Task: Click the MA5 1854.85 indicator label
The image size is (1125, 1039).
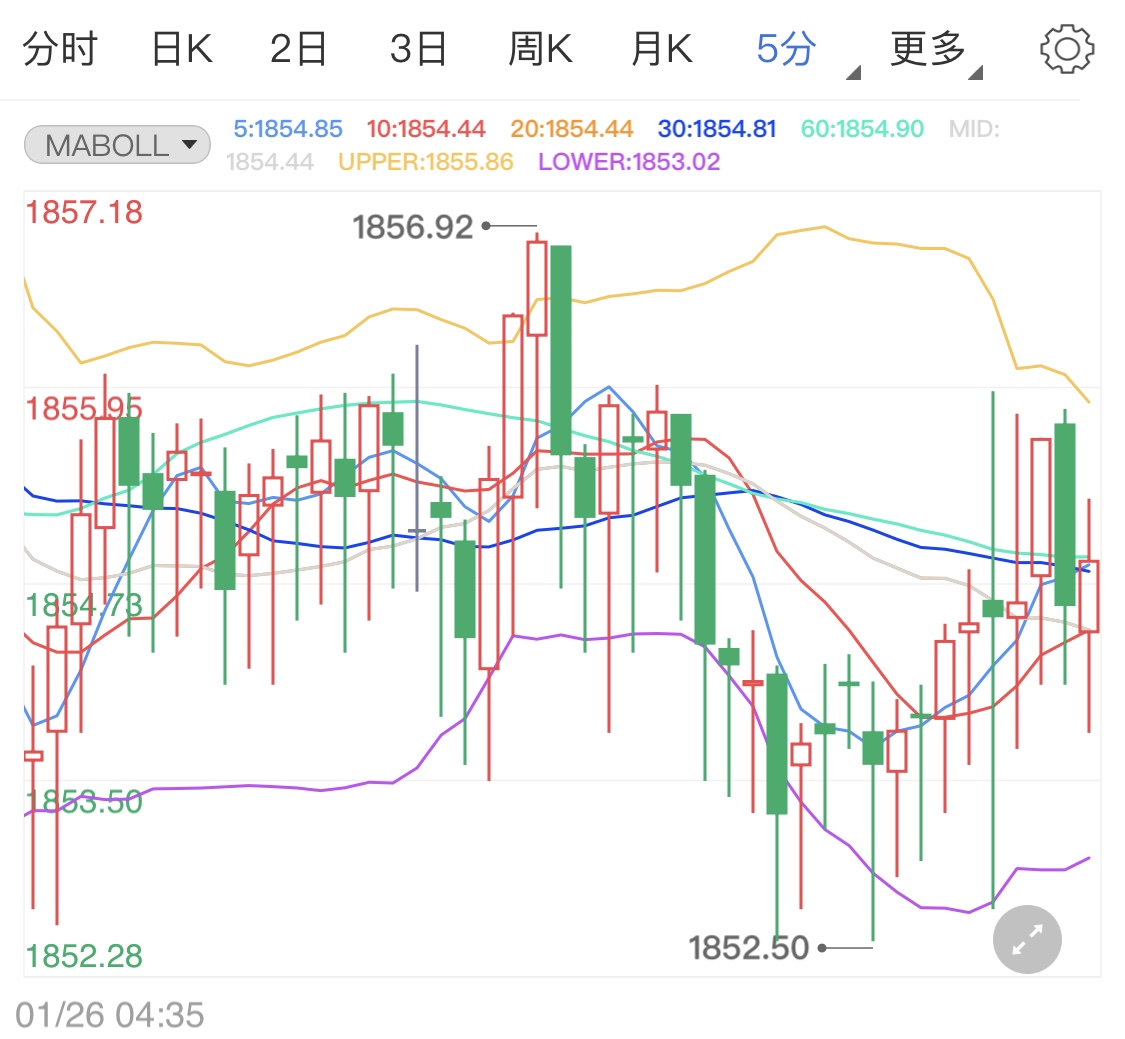Action: pyautogui.click(x=289, y=128)
